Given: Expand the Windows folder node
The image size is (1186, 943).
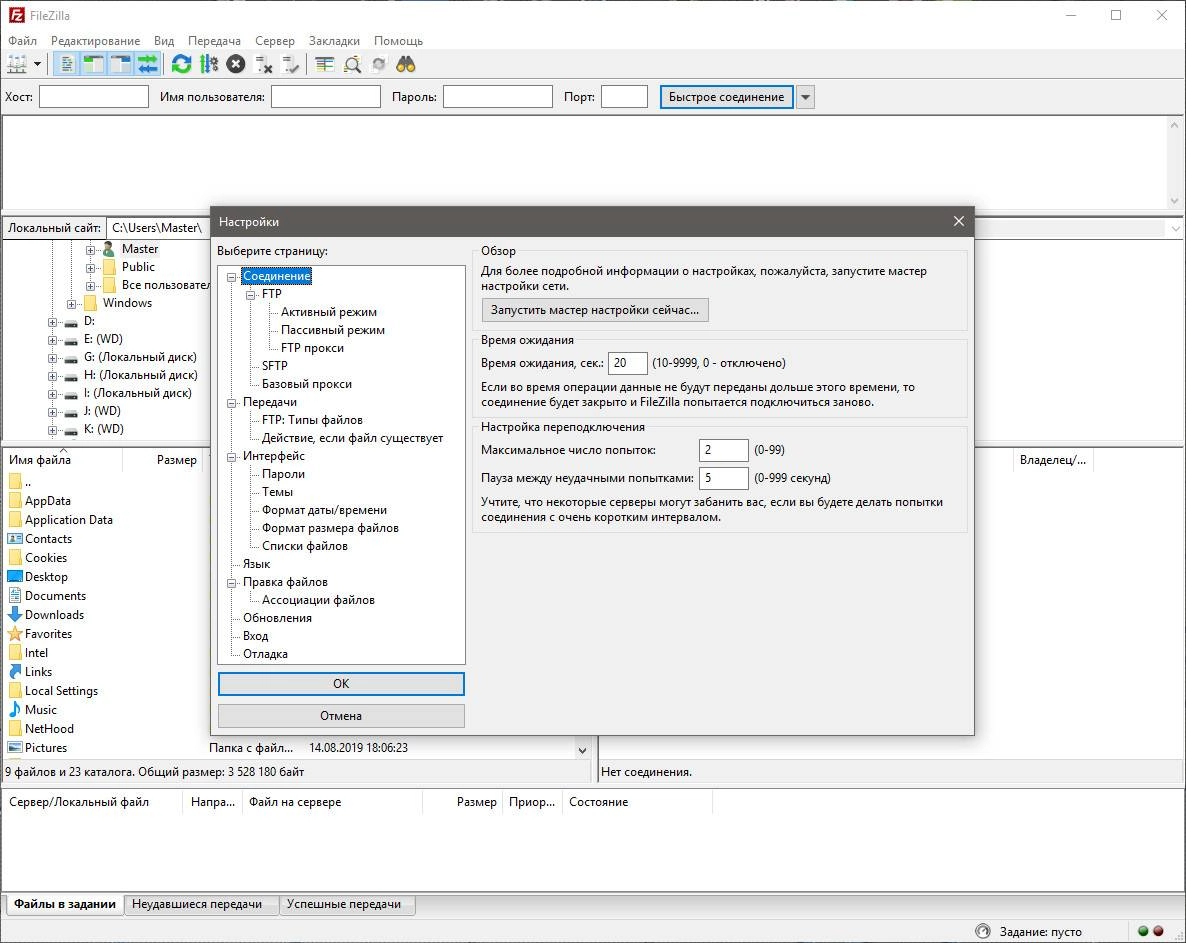Looking at the screenshot, I should pyautogui.click(x=71, y=304).
